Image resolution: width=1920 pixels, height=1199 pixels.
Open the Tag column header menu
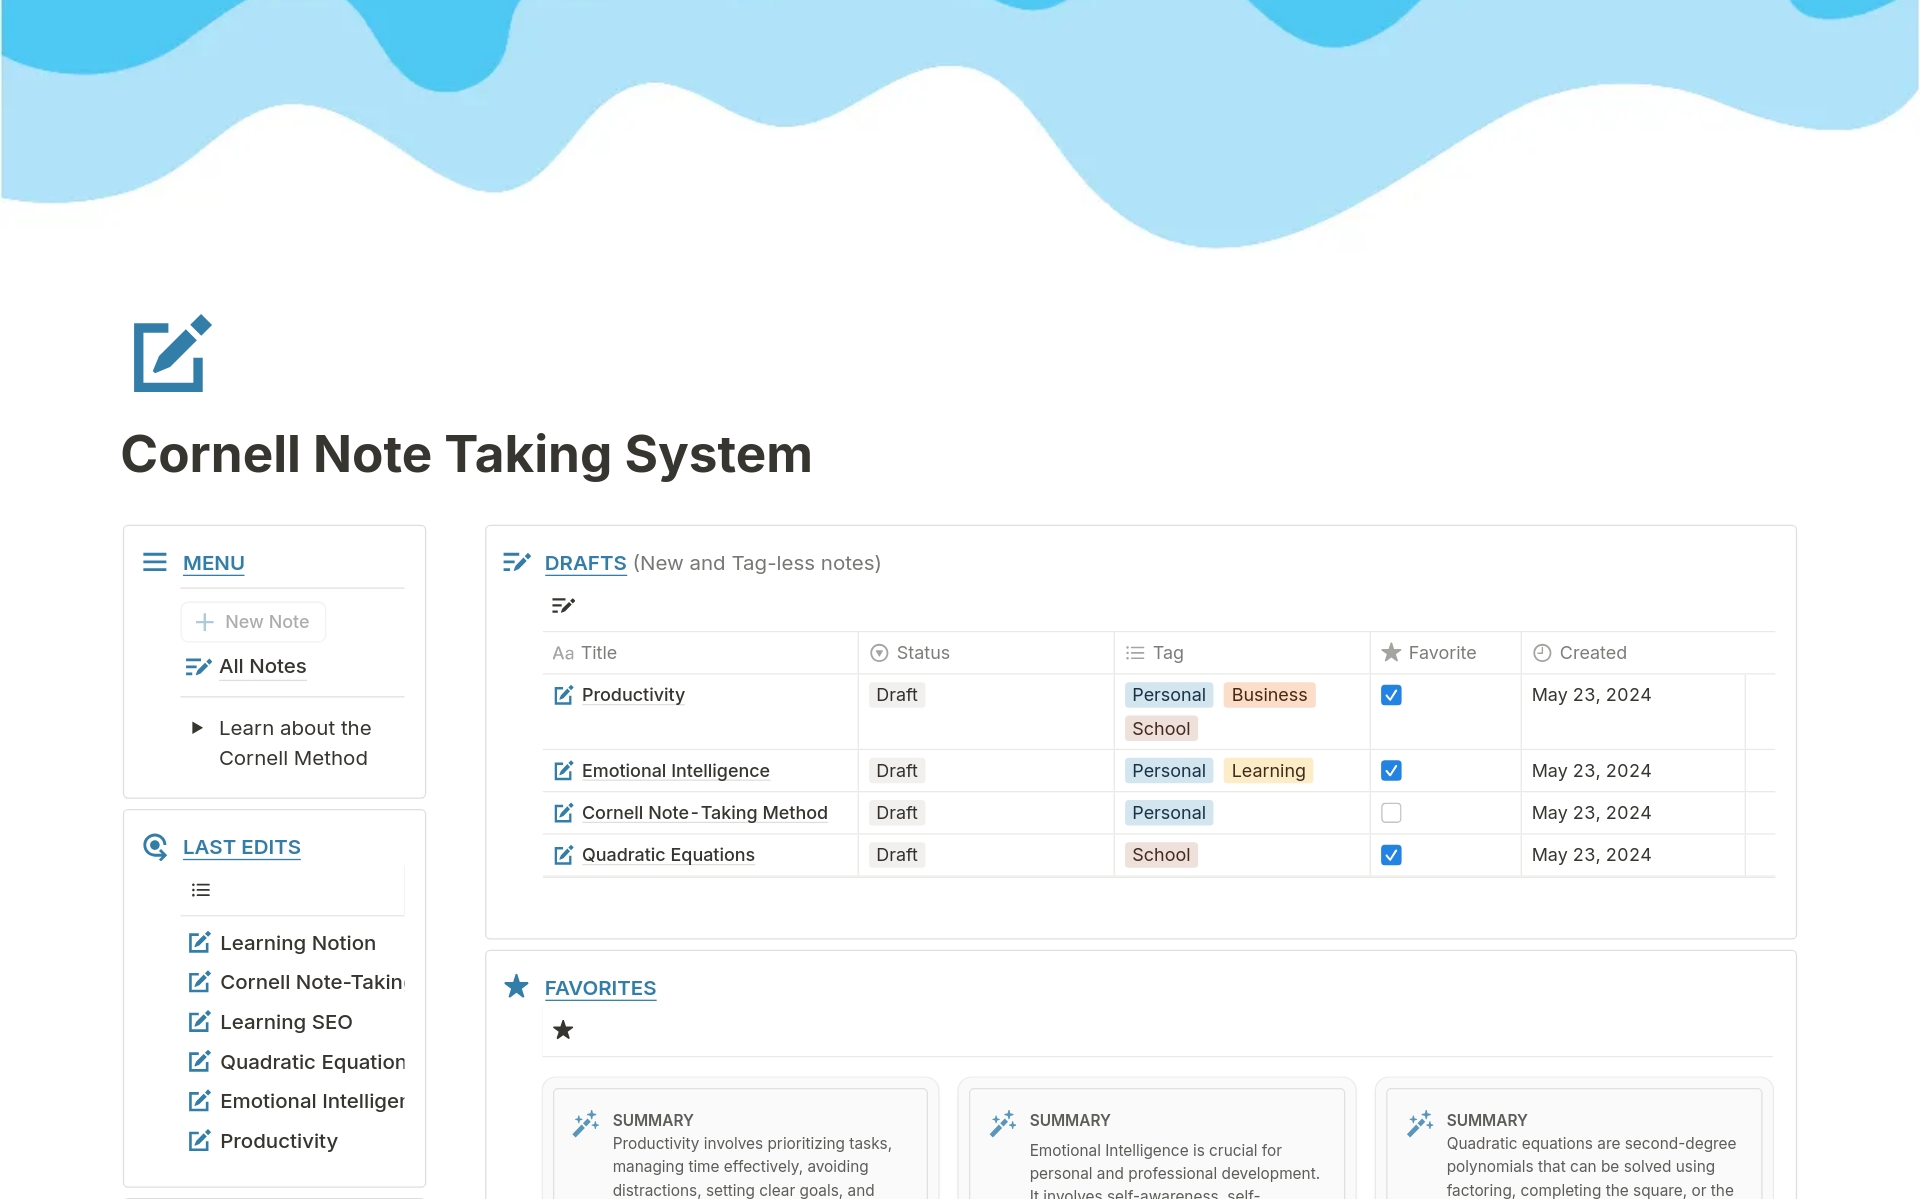tap(1167, 653)
